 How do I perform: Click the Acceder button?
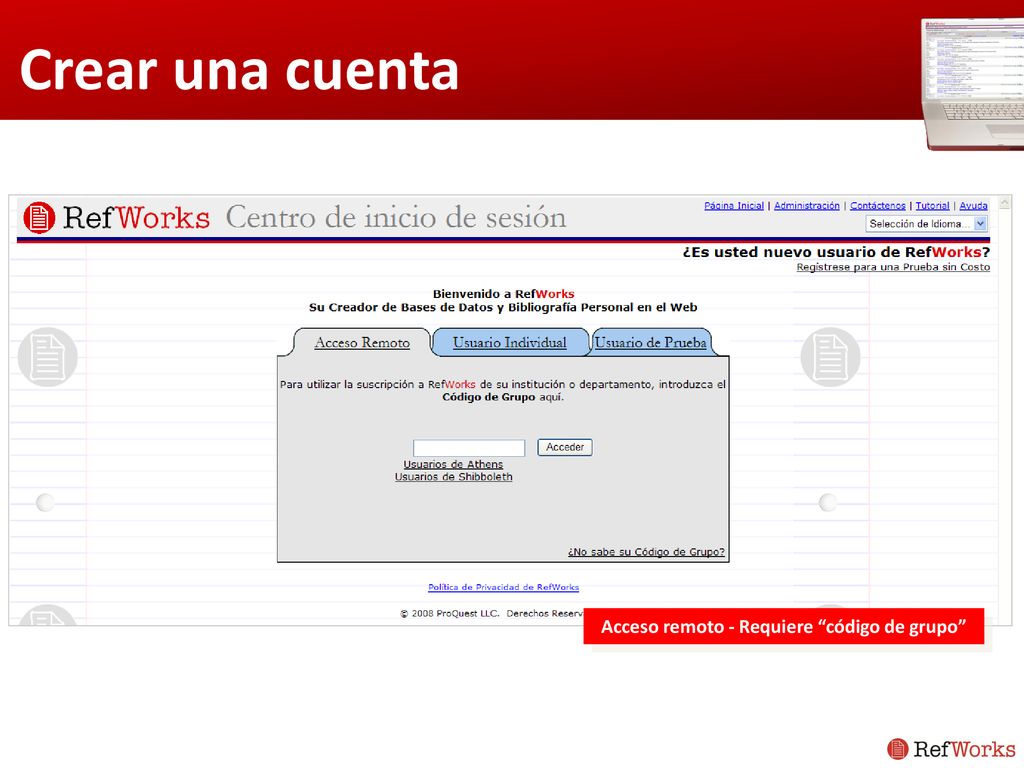(x=565, y=447)
